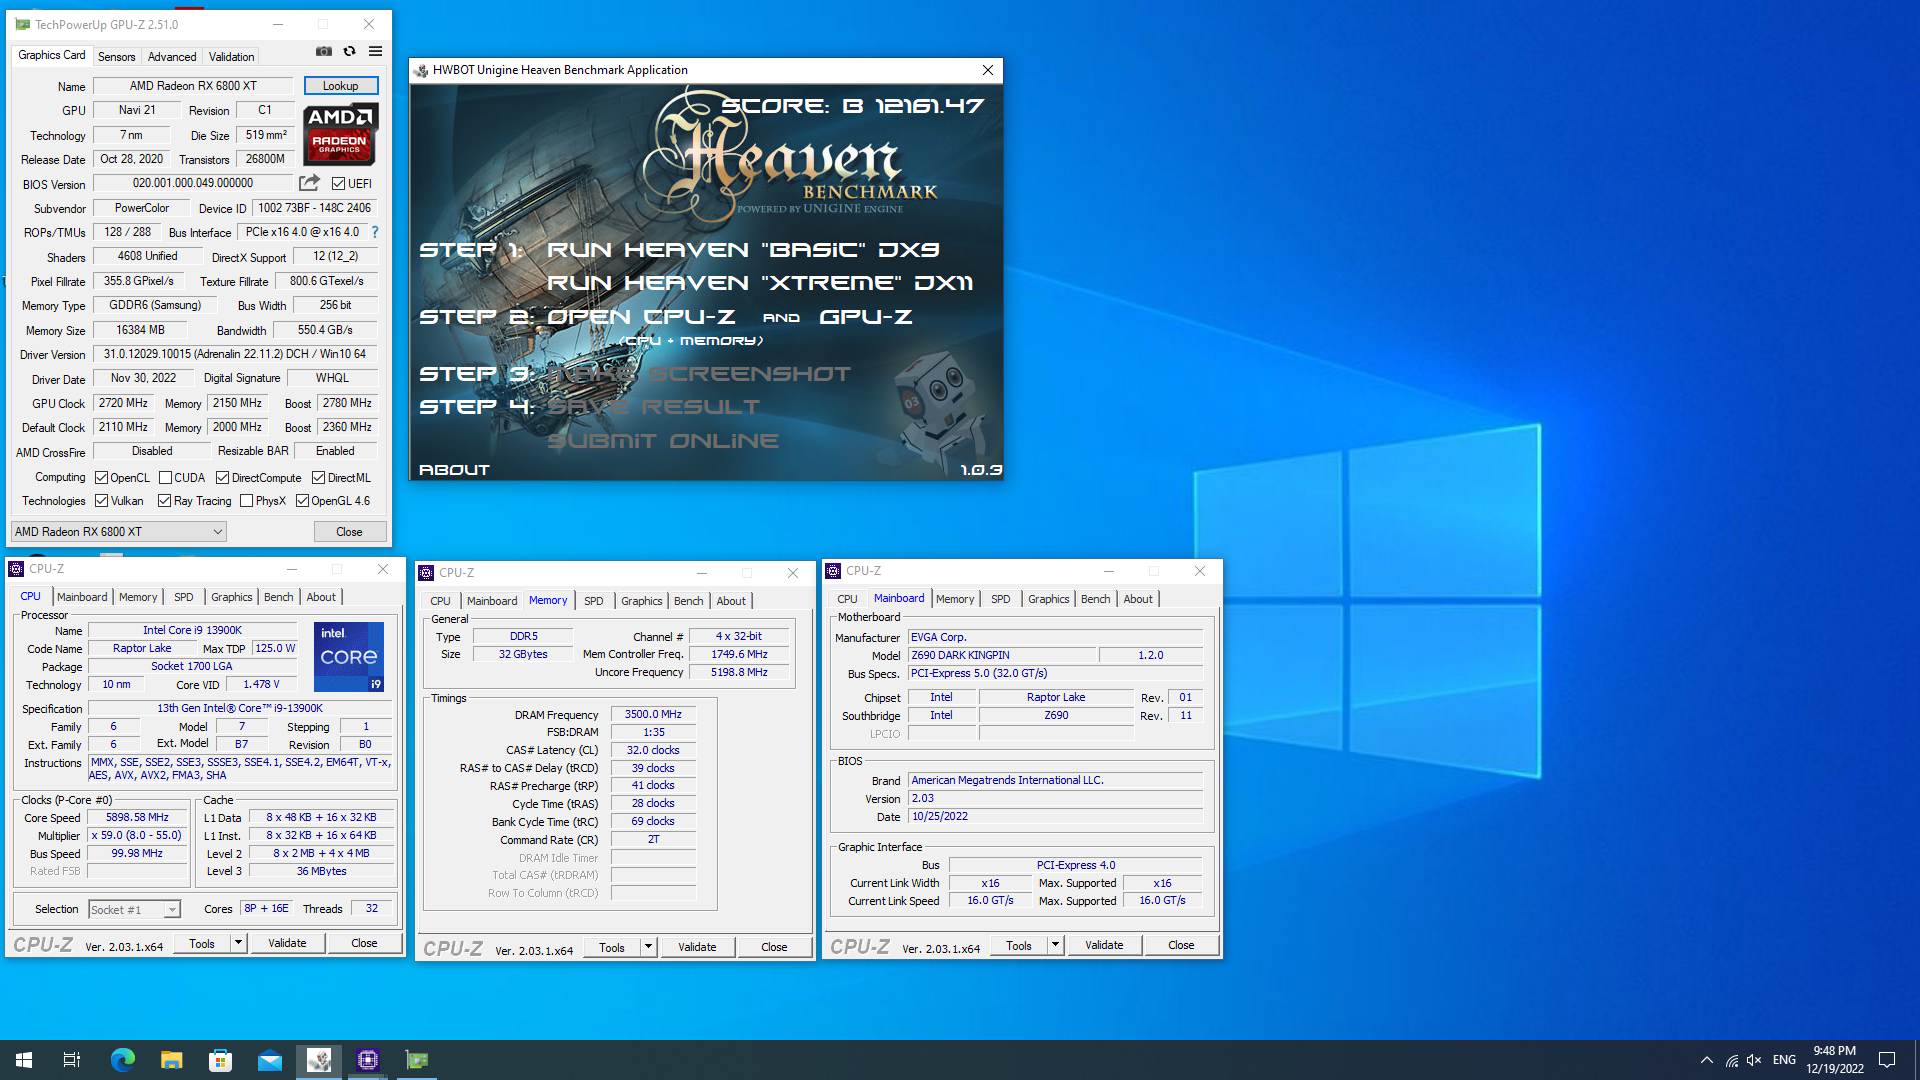1920x1080 pixels.
Task: Expand Tools arrow in CPU-Z Memory window
Action: [648, 947]
